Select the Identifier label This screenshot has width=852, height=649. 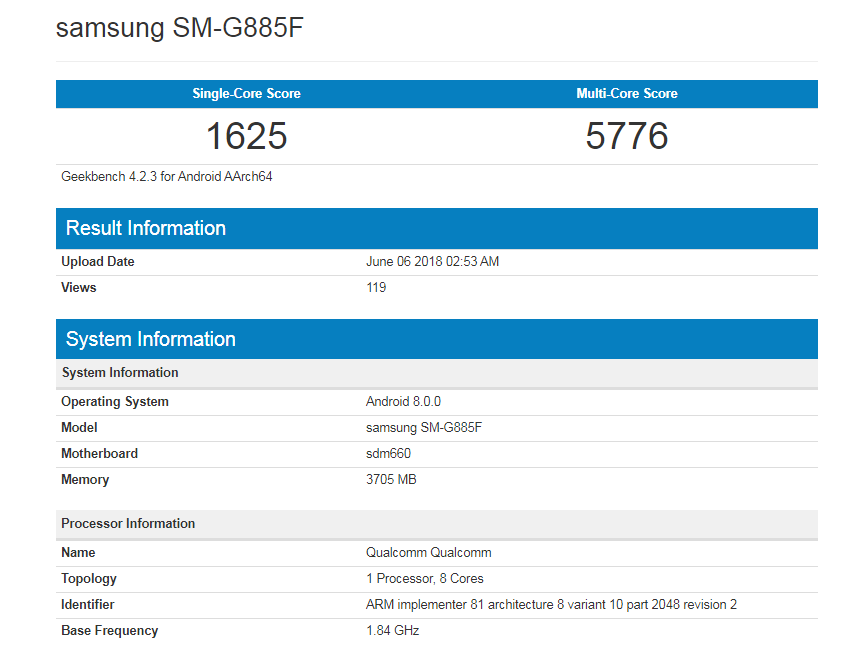(x=88, y=605)
